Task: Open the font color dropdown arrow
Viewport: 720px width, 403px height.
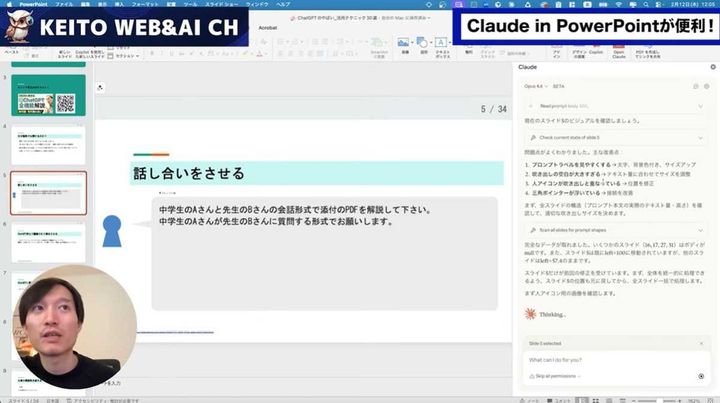Action: [x=266, y=54]
